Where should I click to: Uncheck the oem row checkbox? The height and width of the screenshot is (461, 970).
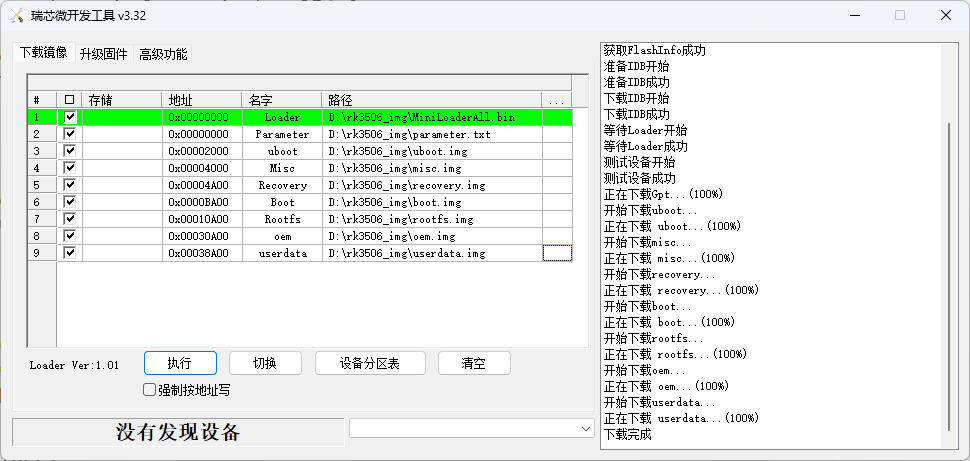tap(70, 236)
